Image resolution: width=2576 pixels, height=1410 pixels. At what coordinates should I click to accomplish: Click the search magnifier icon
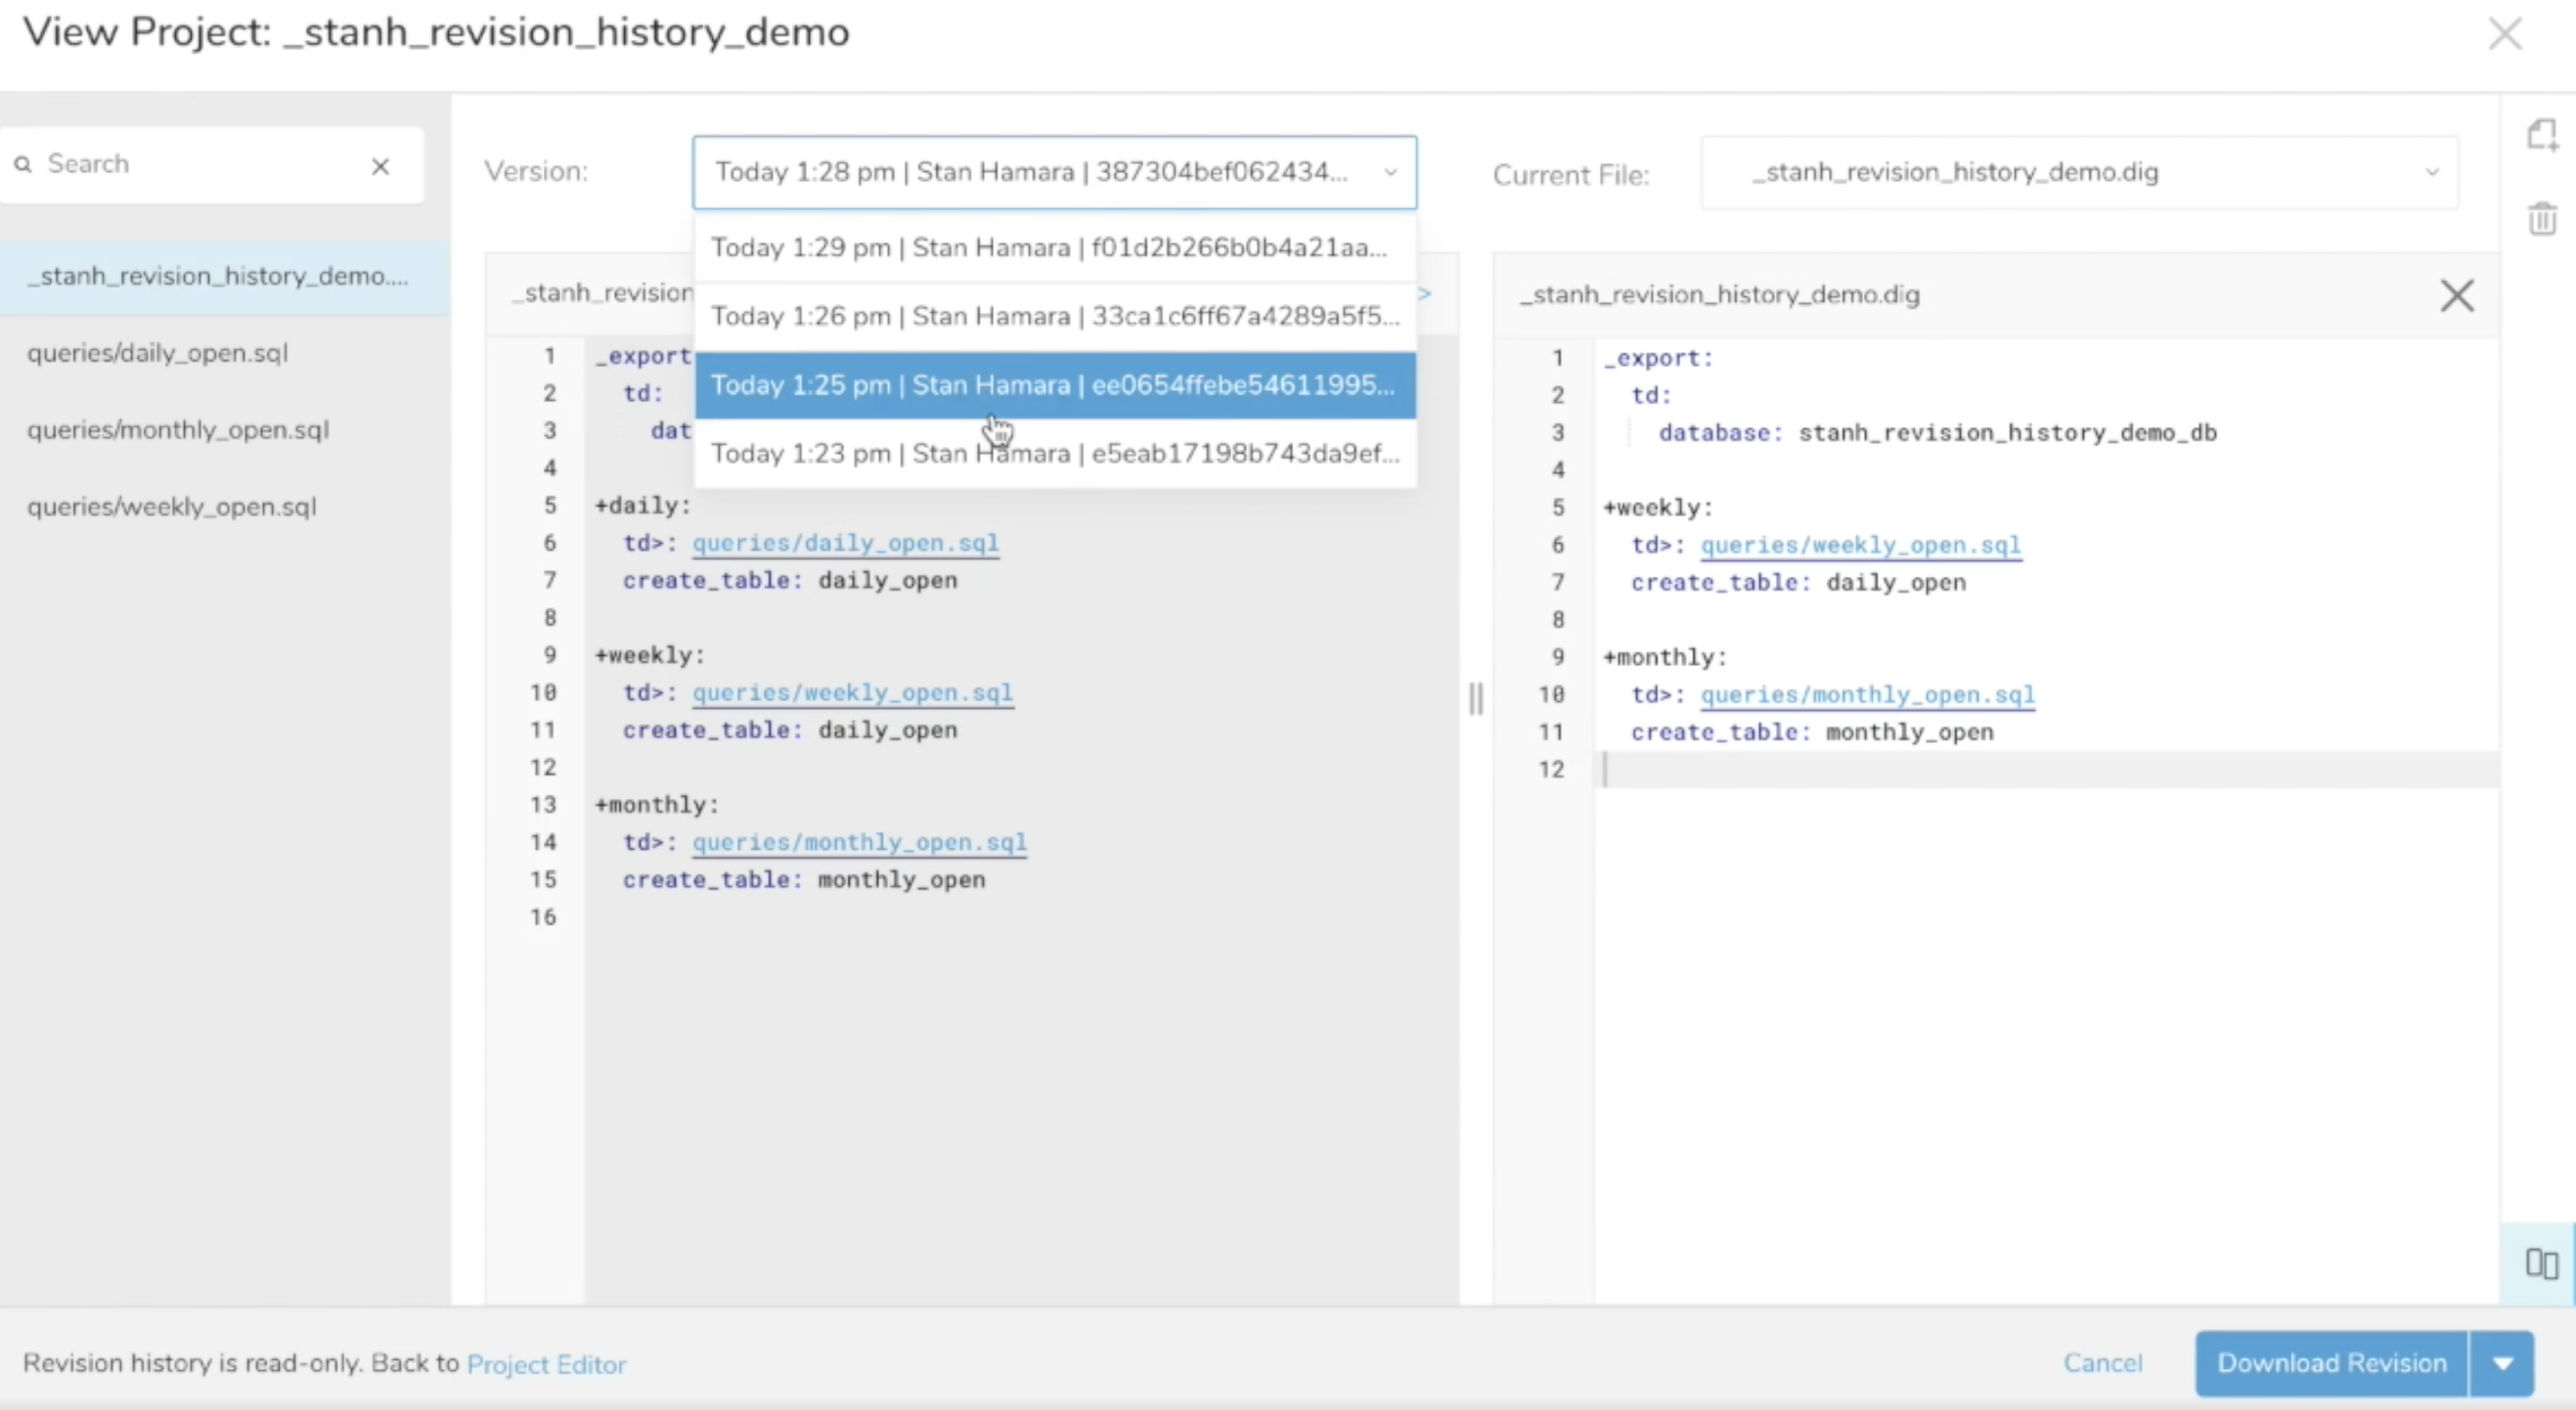(23, 165)
